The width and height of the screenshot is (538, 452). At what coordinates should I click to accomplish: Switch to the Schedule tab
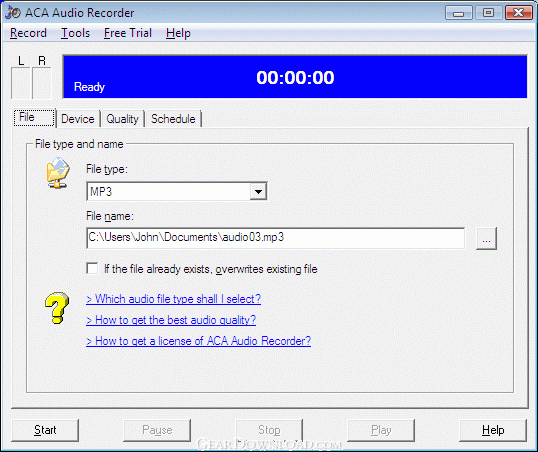tap(173, 119)
